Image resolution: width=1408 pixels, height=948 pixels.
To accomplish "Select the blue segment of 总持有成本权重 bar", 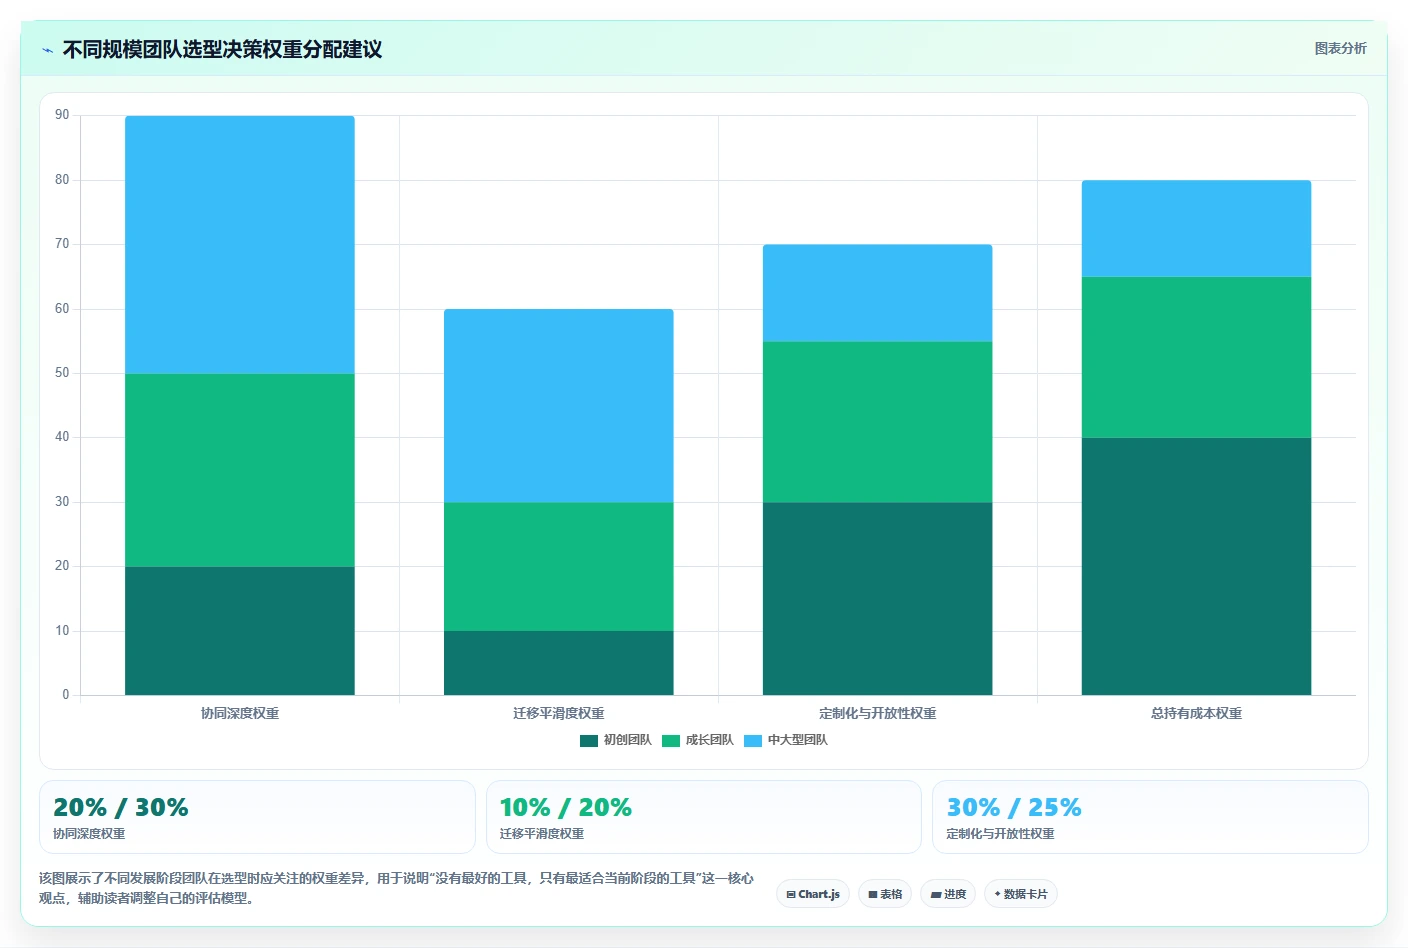I will tap(1197, 229).
